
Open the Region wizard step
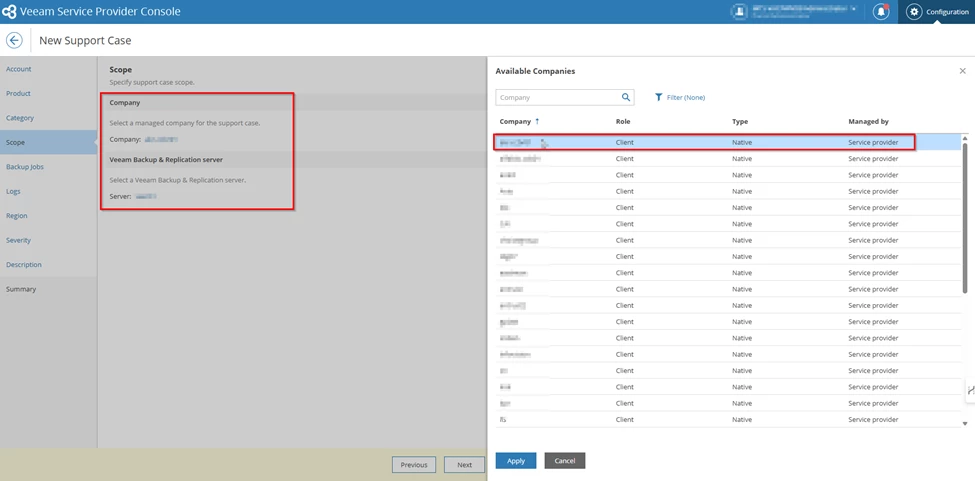click(17, 216)
